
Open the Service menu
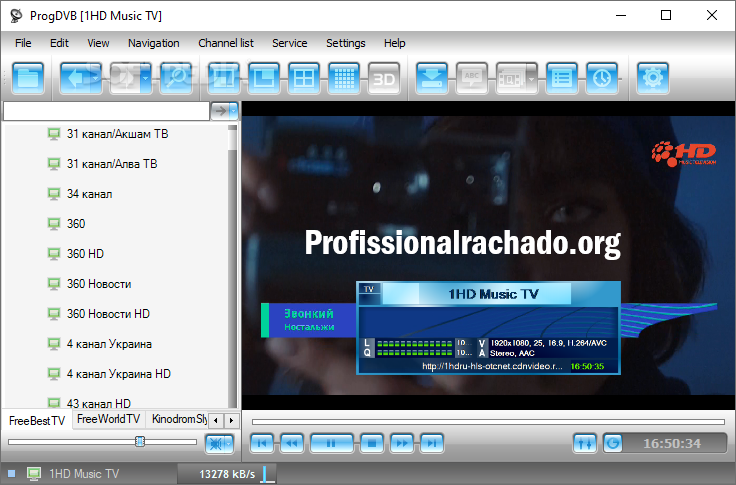(290, 43)
